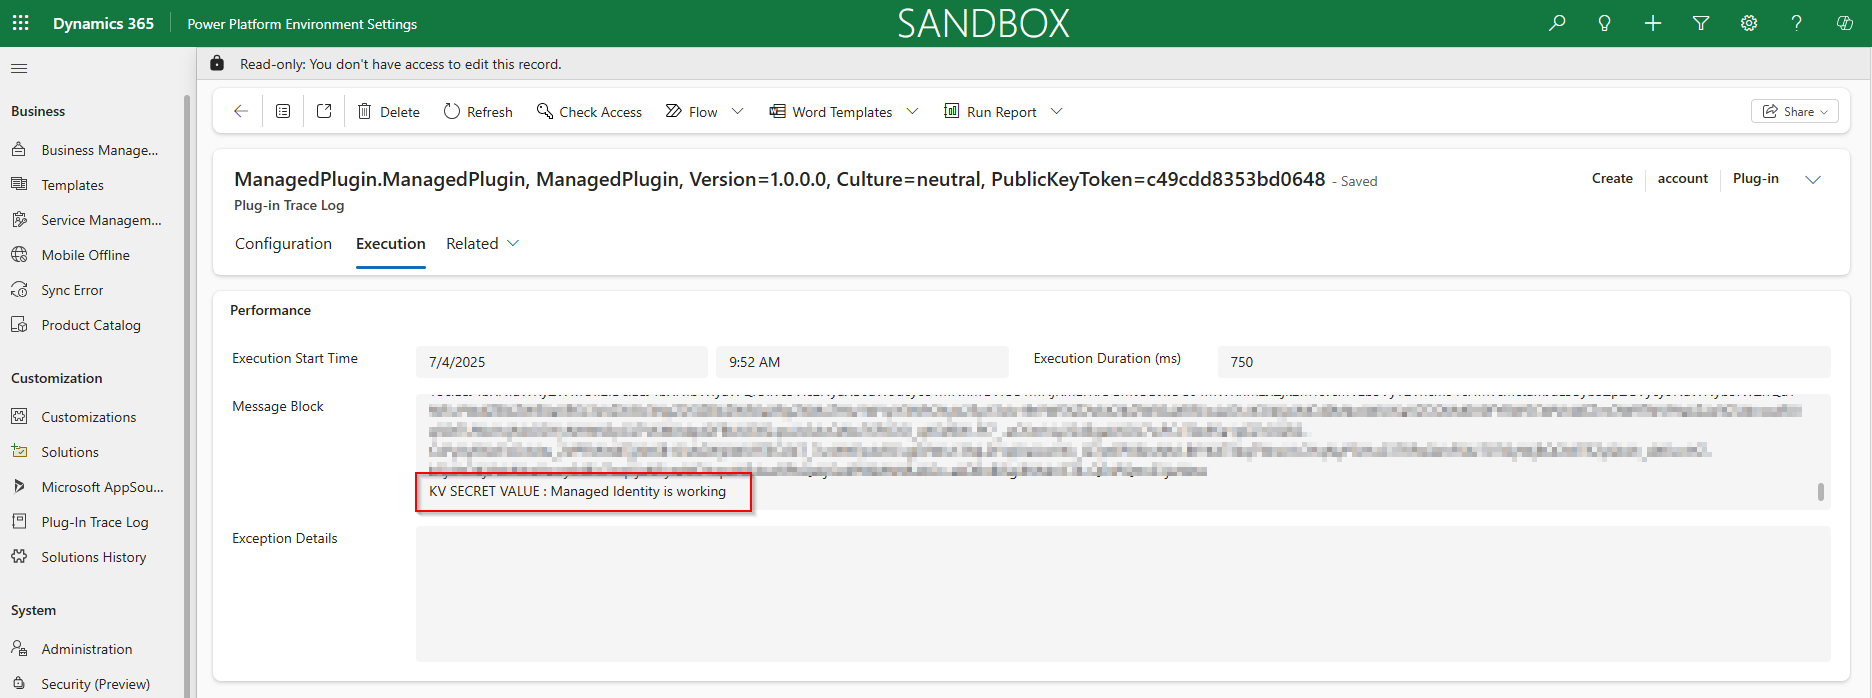Click Word Templates button
The image size is (1872, 698).
[830, 112]
